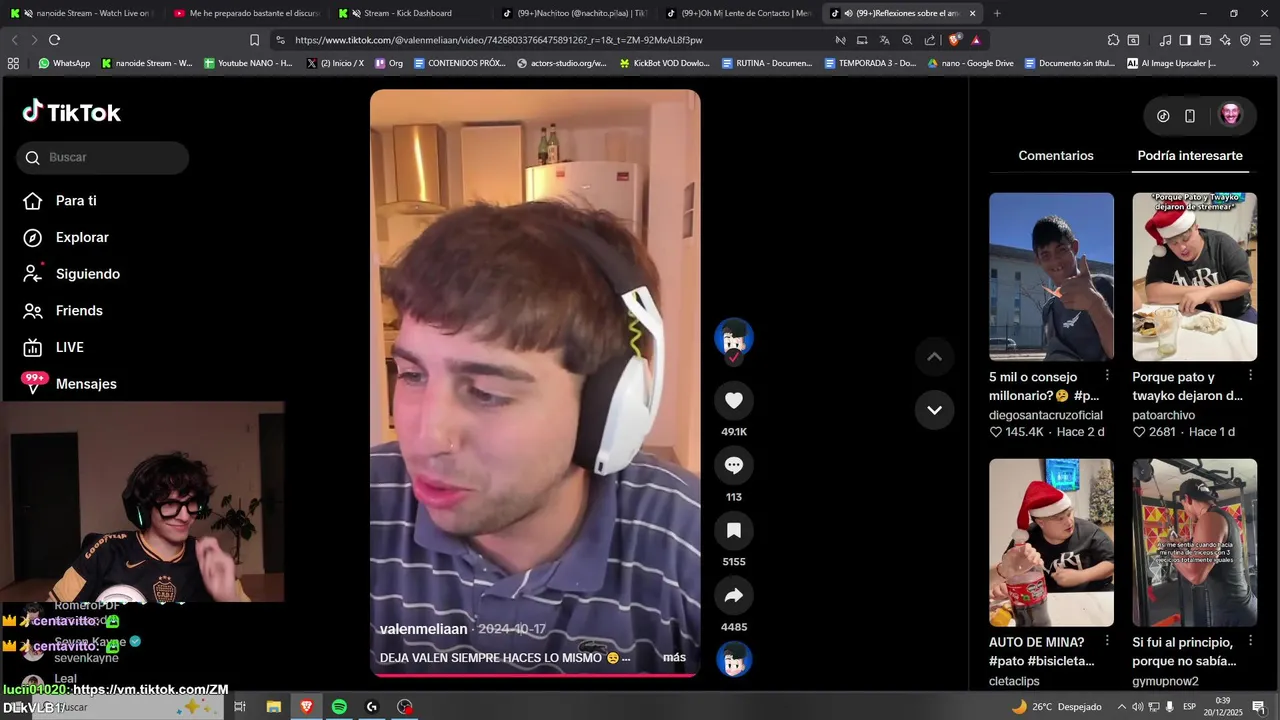Image resolution: width=1280 pixels, height=720 pixels.
Task: Bookmark the video with the save icon
Action: [x=733, y=530]
